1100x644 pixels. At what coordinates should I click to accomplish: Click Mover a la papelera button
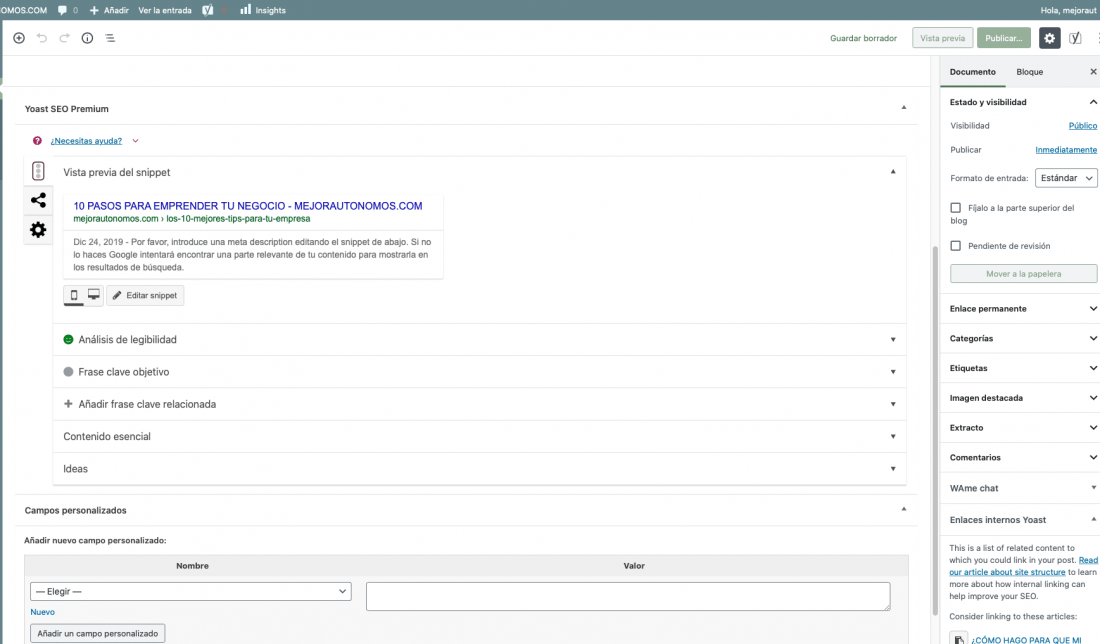pyautogui.click(x=1024, y=274)
